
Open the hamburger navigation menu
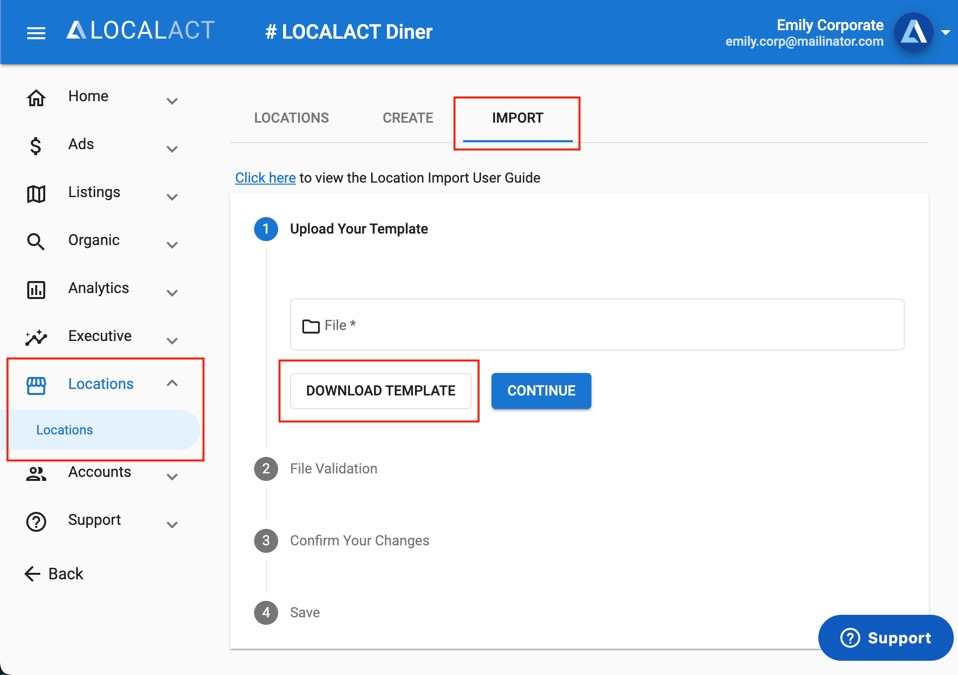coord(36,33)
